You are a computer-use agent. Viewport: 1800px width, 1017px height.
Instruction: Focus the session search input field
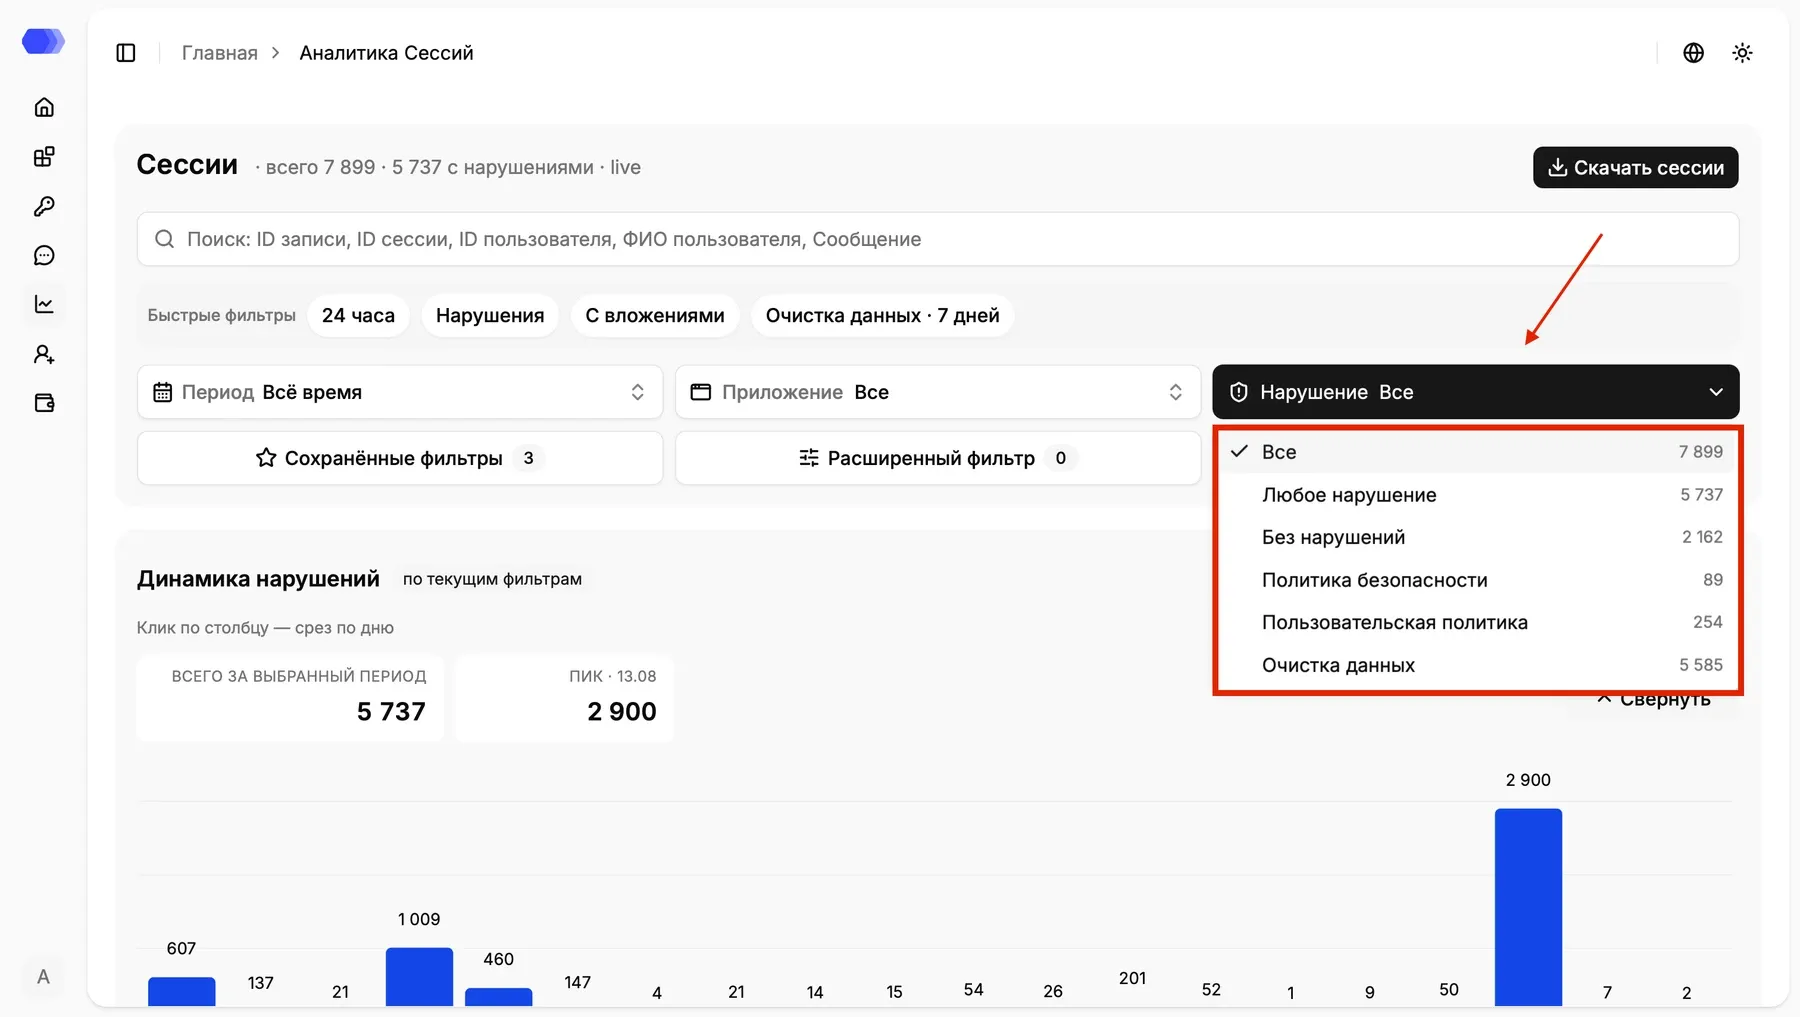938,239
